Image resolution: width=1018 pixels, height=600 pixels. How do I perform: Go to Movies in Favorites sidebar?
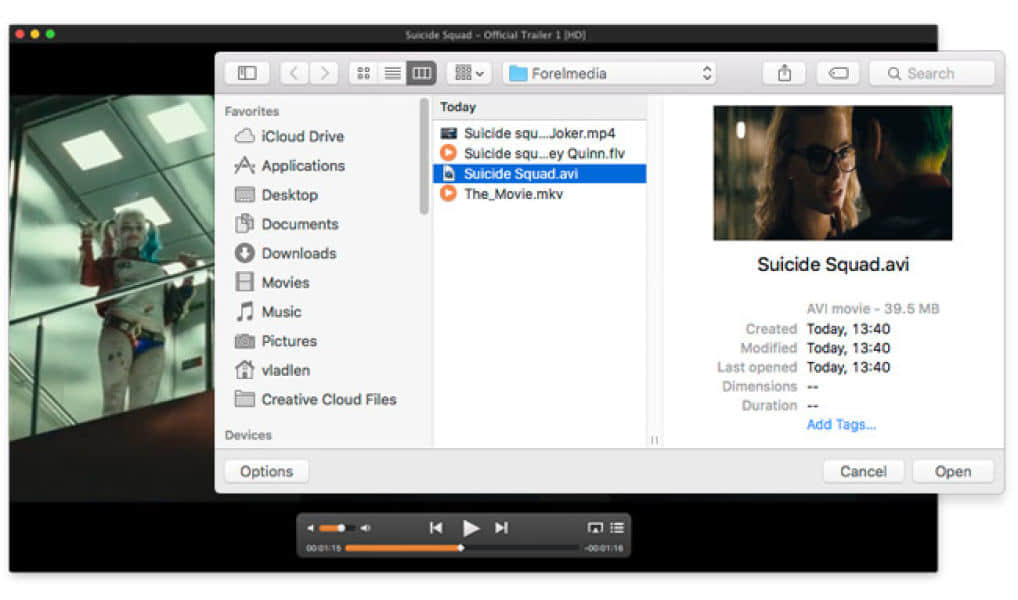(x=285, y=282)
